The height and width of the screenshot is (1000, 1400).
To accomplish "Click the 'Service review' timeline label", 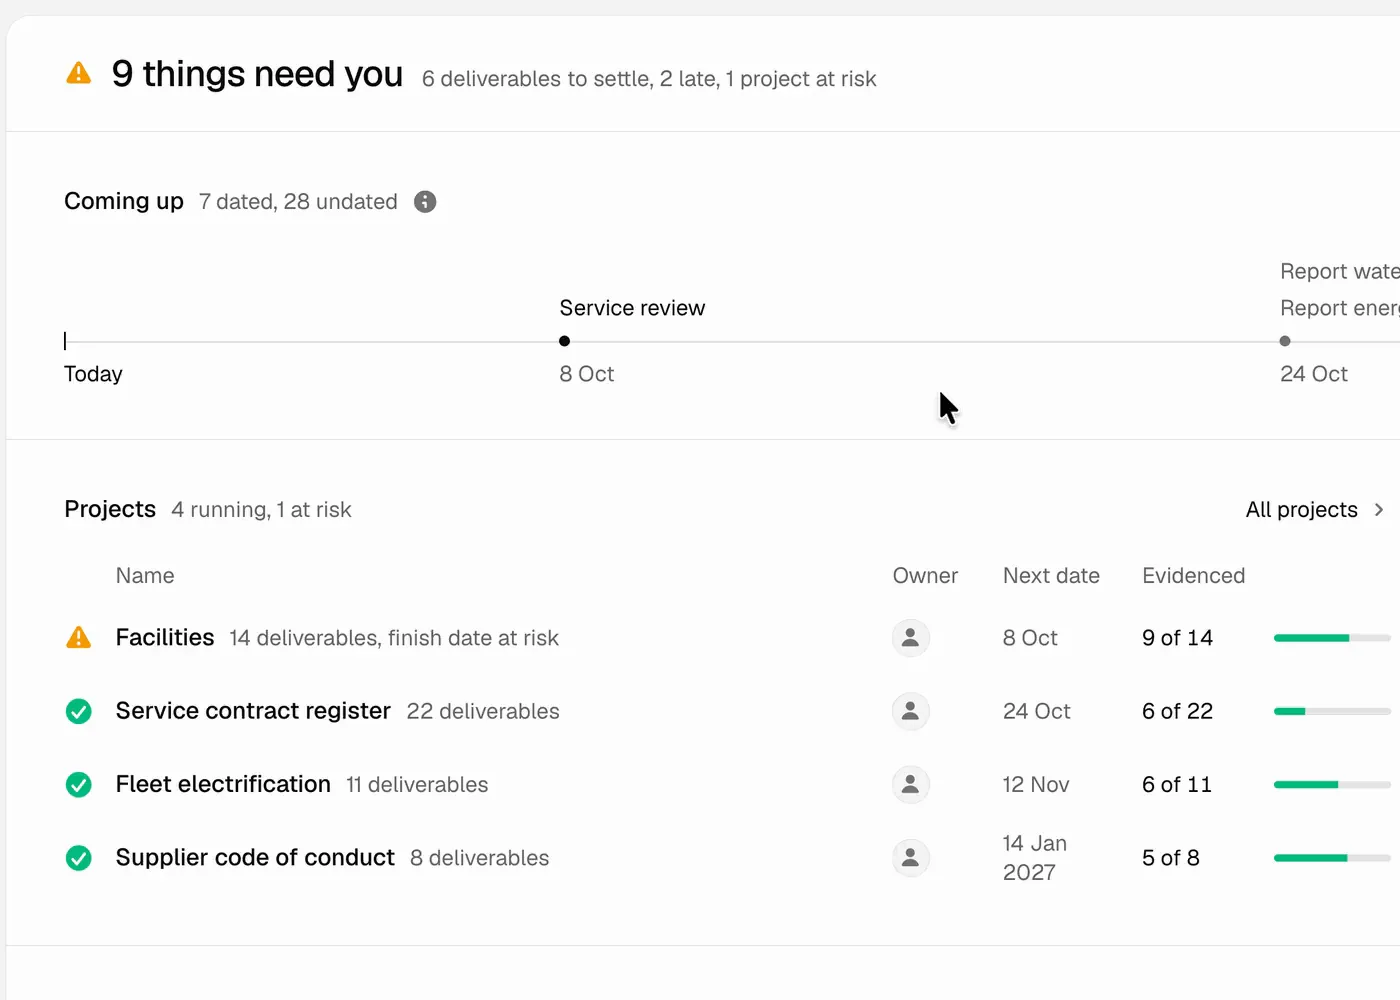I will pyautogui.click(x=632, y=308).
